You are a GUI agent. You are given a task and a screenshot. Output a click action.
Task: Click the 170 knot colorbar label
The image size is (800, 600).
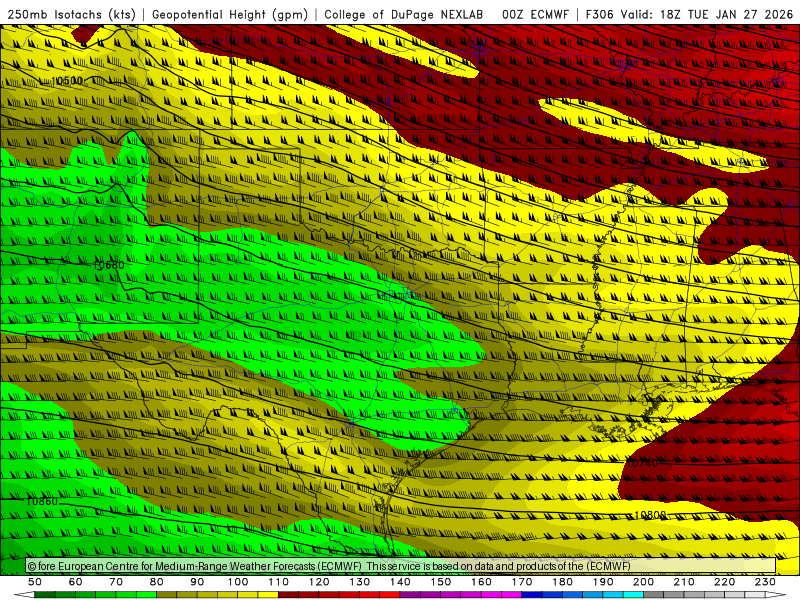click(x=522, y=582)
